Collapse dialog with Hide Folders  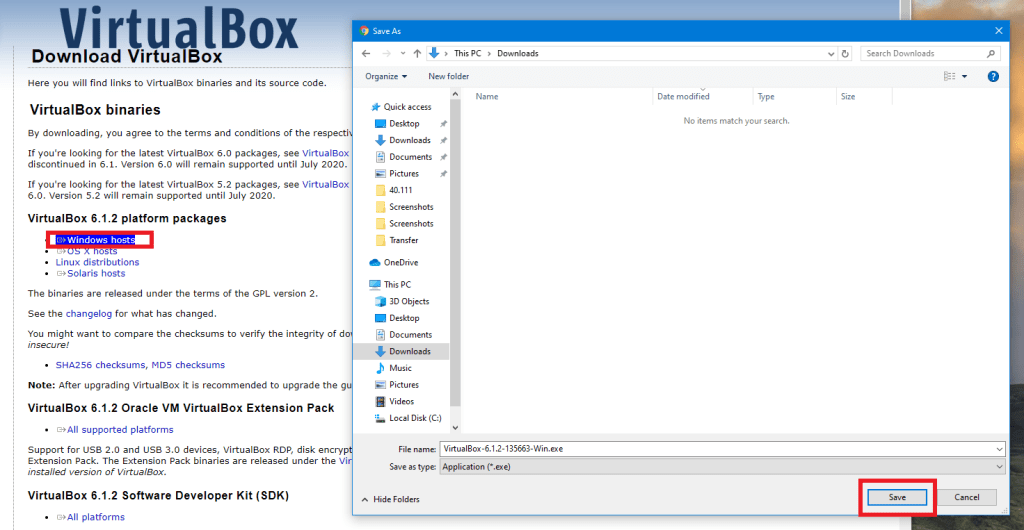pyautogui.click(x=394, y=499)
